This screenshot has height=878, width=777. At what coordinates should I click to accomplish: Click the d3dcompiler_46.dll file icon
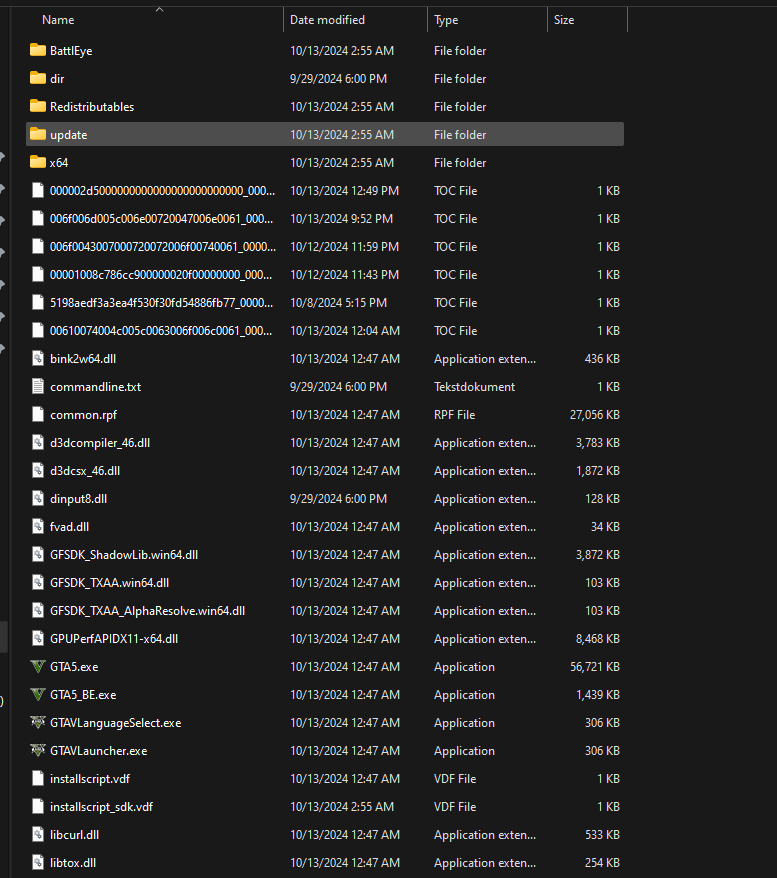pyautogui.click(x=38, y=442)
